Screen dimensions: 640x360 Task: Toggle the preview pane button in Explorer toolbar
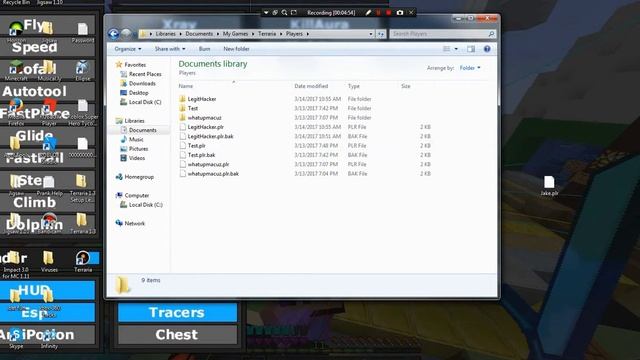pyautogui.click(x=471, y=49)
